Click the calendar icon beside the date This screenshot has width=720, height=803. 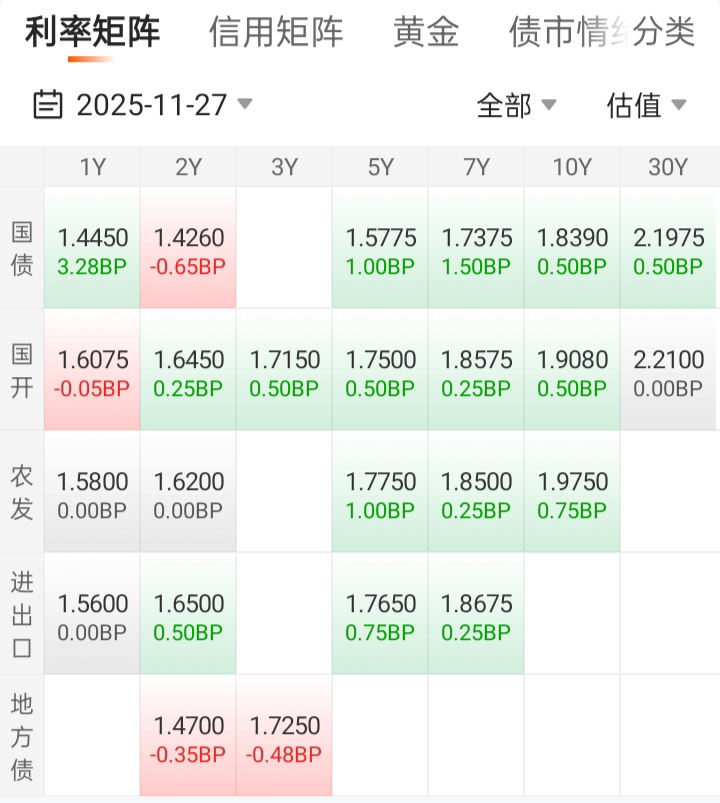tap(47, 104)
